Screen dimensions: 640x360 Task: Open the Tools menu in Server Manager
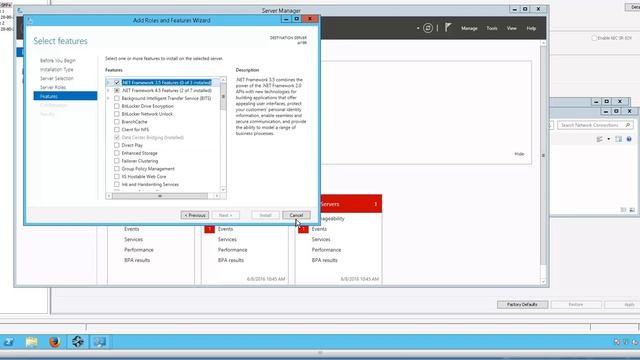[x=491, y=29]
